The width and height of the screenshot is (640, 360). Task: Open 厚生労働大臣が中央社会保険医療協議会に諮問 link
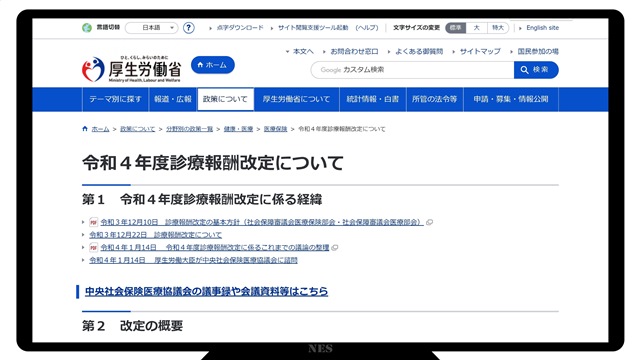193,260
